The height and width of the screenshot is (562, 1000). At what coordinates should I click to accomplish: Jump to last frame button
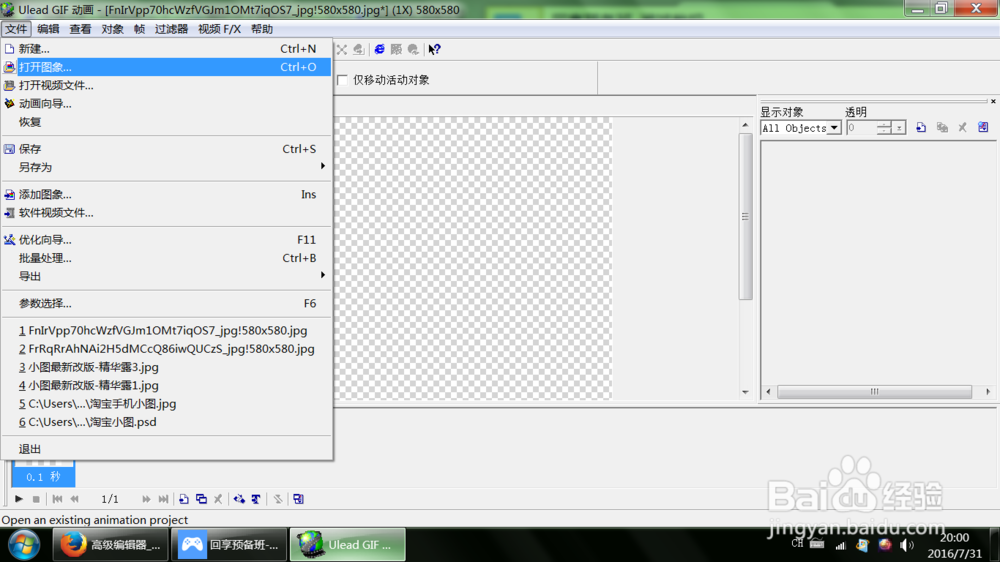(x=163, y=499)
